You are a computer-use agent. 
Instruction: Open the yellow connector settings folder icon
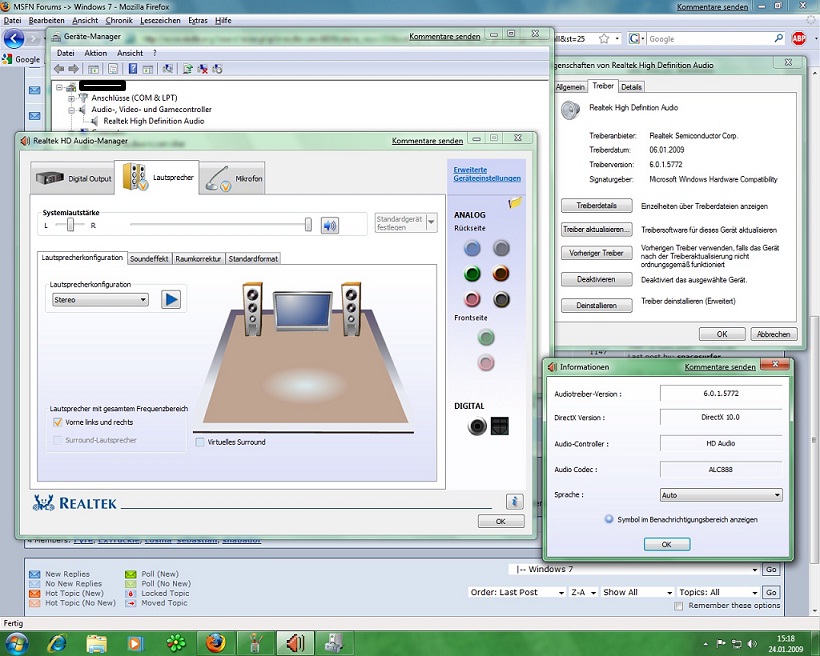[515, 202]
